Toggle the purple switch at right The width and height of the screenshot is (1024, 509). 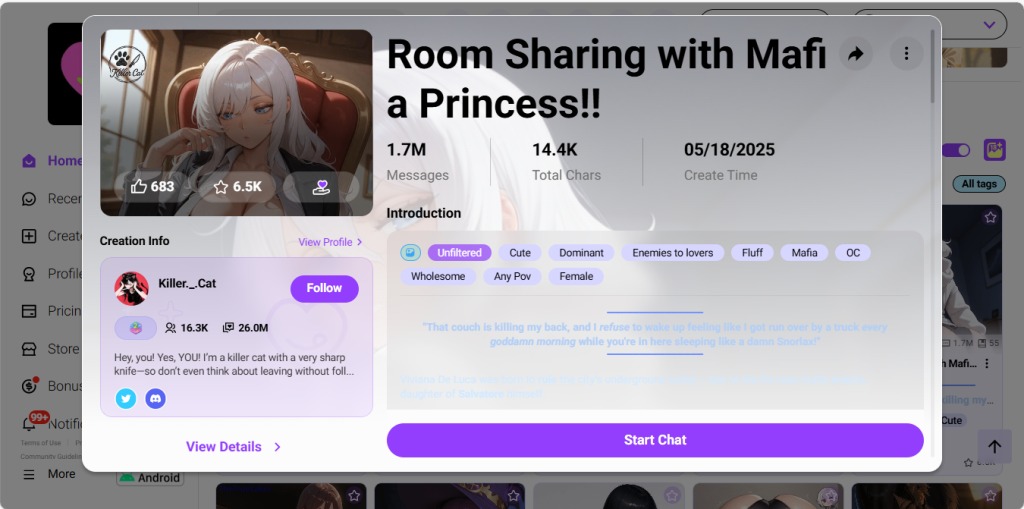[956, 150]
